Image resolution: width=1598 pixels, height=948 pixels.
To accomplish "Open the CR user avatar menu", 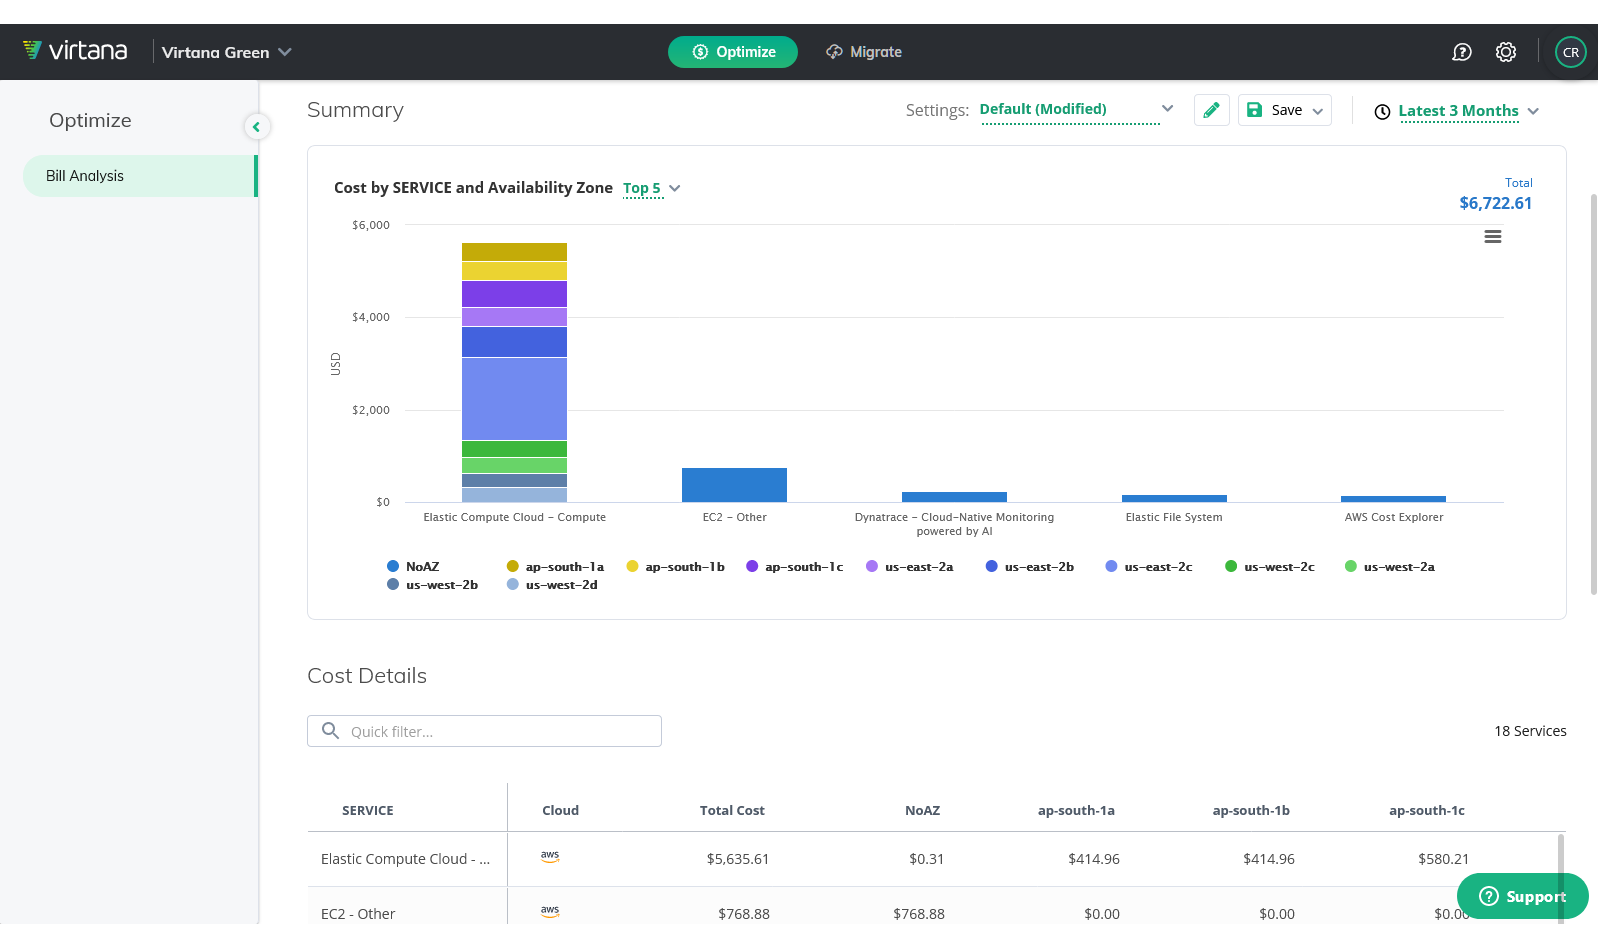I will (1571, 52).
